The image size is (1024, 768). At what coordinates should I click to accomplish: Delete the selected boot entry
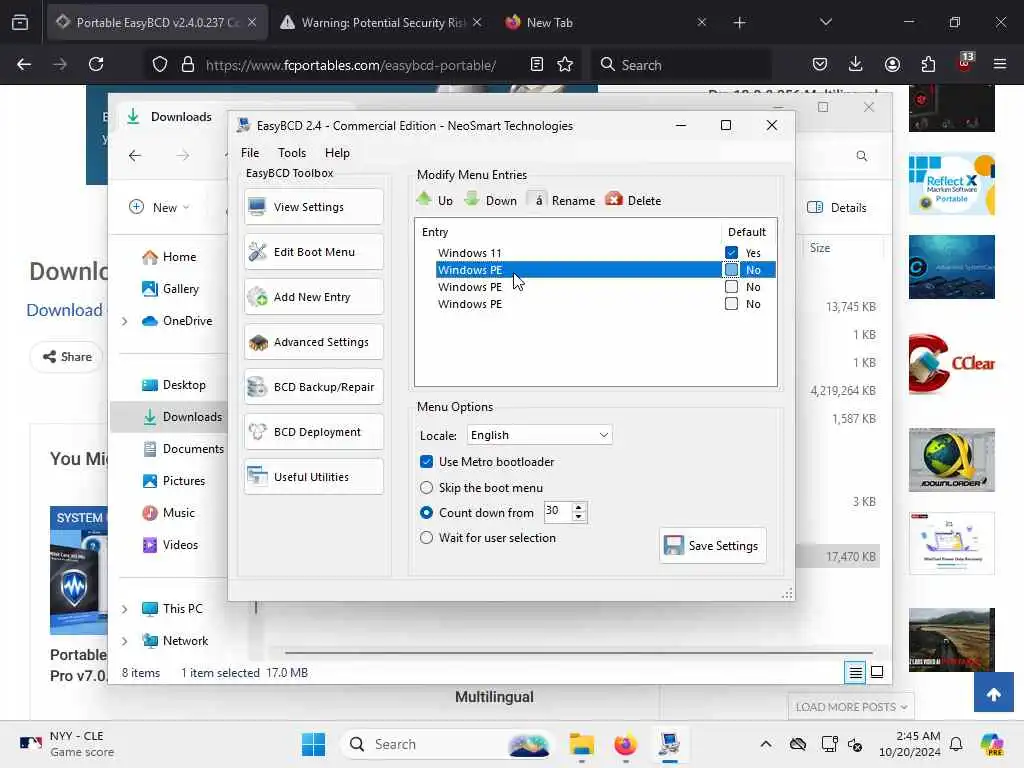coord(633,200)
